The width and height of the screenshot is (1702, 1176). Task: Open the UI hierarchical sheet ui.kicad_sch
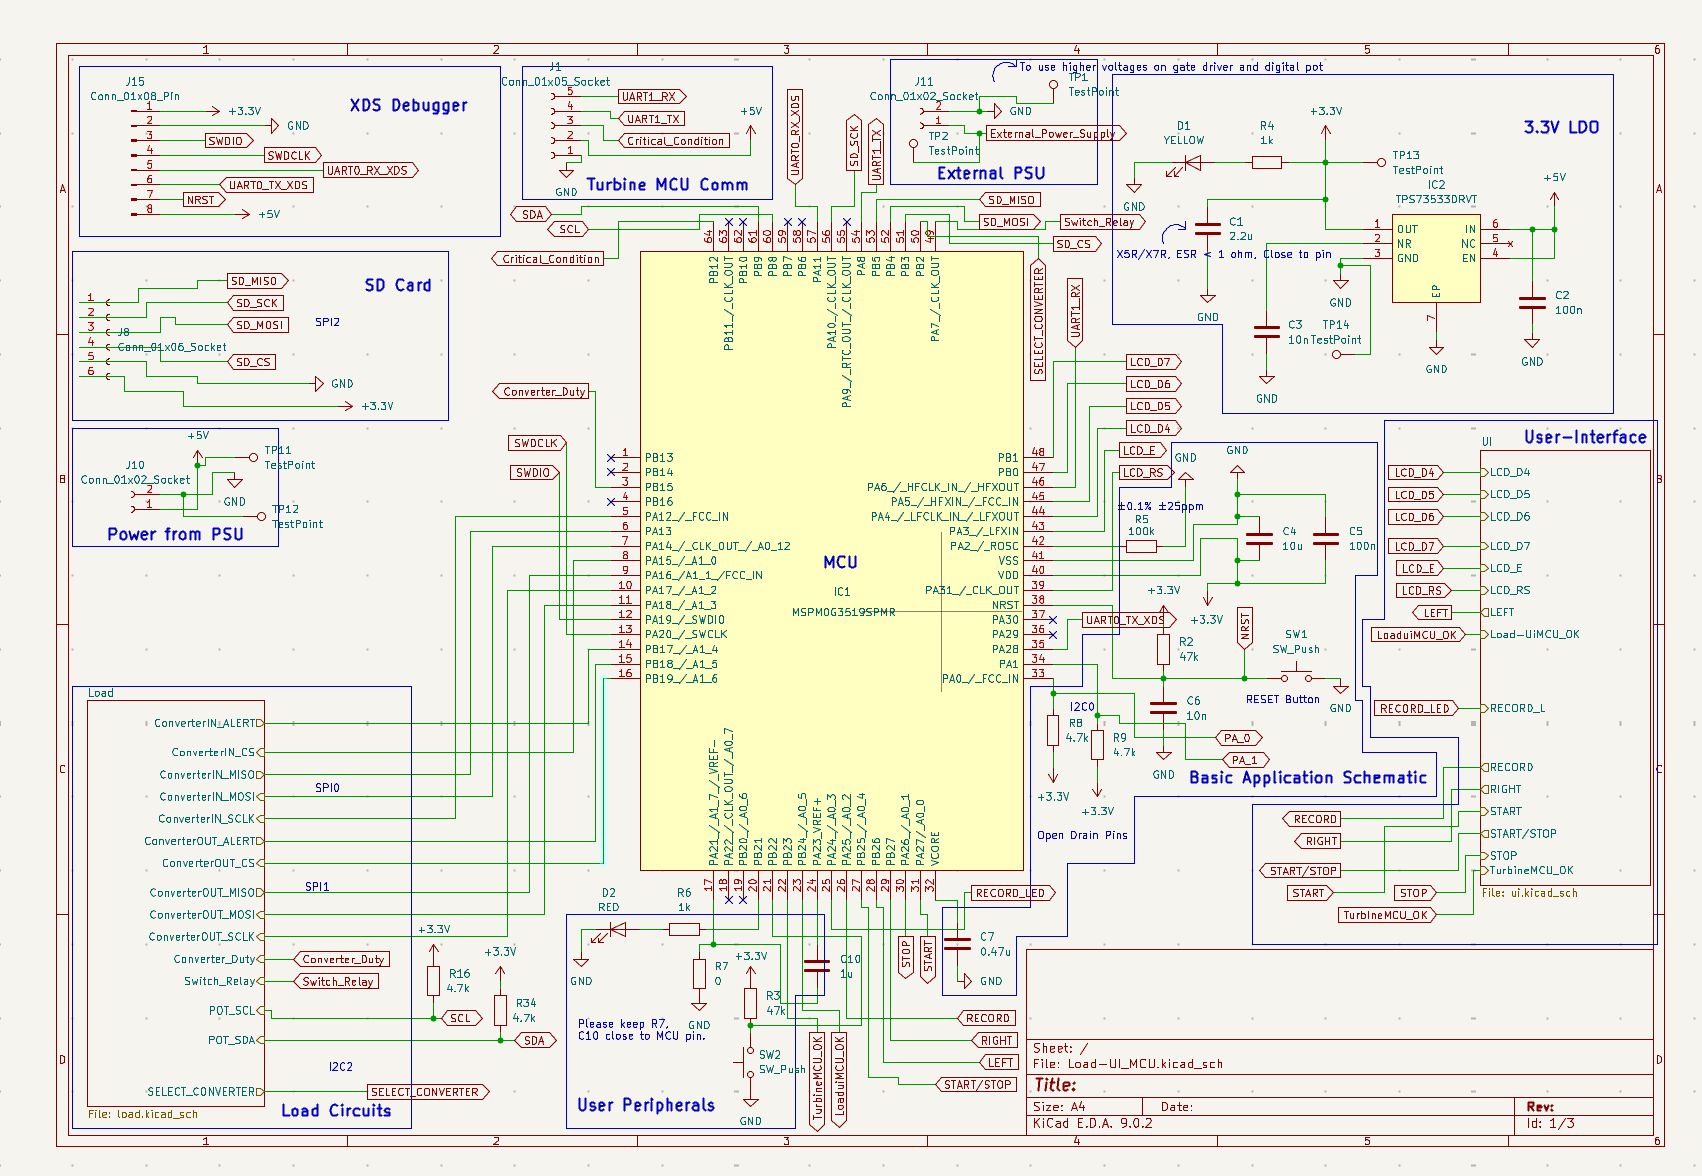coord(1565,667)
